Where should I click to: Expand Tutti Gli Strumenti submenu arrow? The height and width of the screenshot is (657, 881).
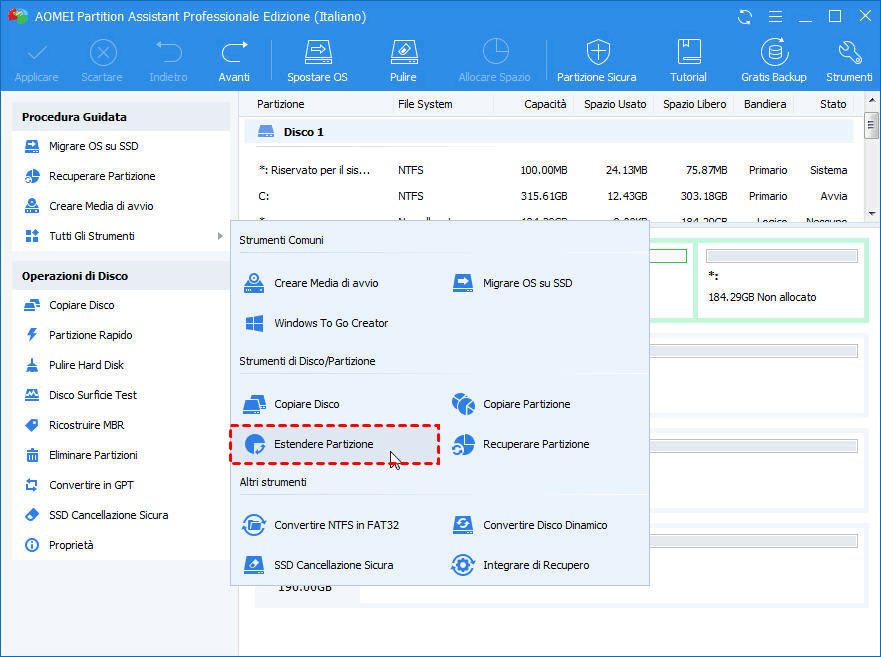tap(219, 236)
